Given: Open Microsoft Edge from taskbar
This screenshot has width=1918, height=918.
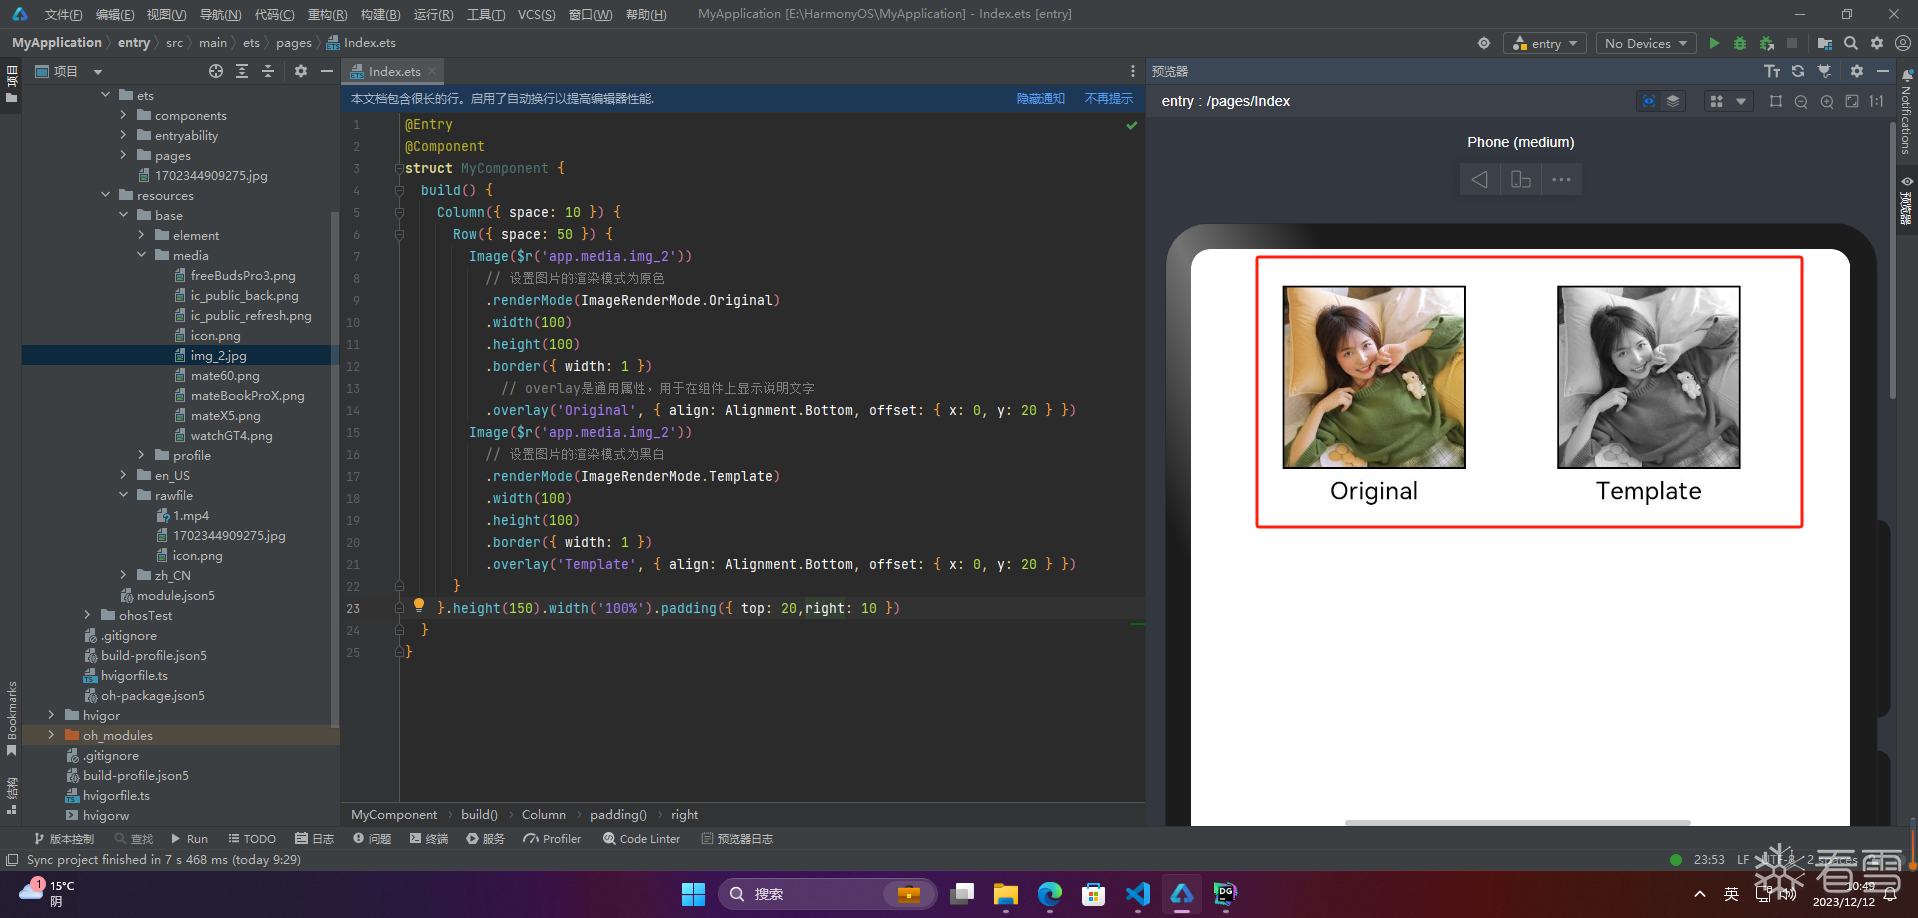Looking at the screenshot, I should (1050, 894).
